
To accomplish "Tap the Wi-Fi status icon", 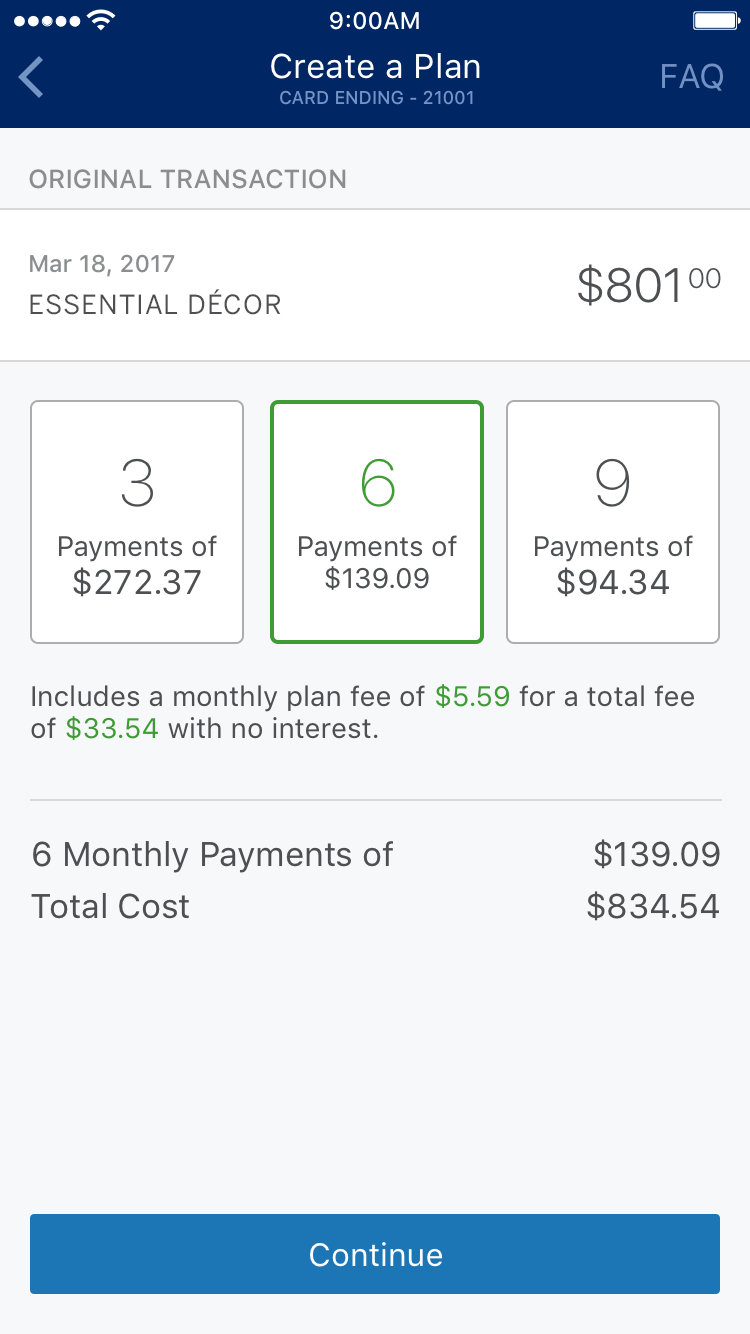I will tap(101, 21).
